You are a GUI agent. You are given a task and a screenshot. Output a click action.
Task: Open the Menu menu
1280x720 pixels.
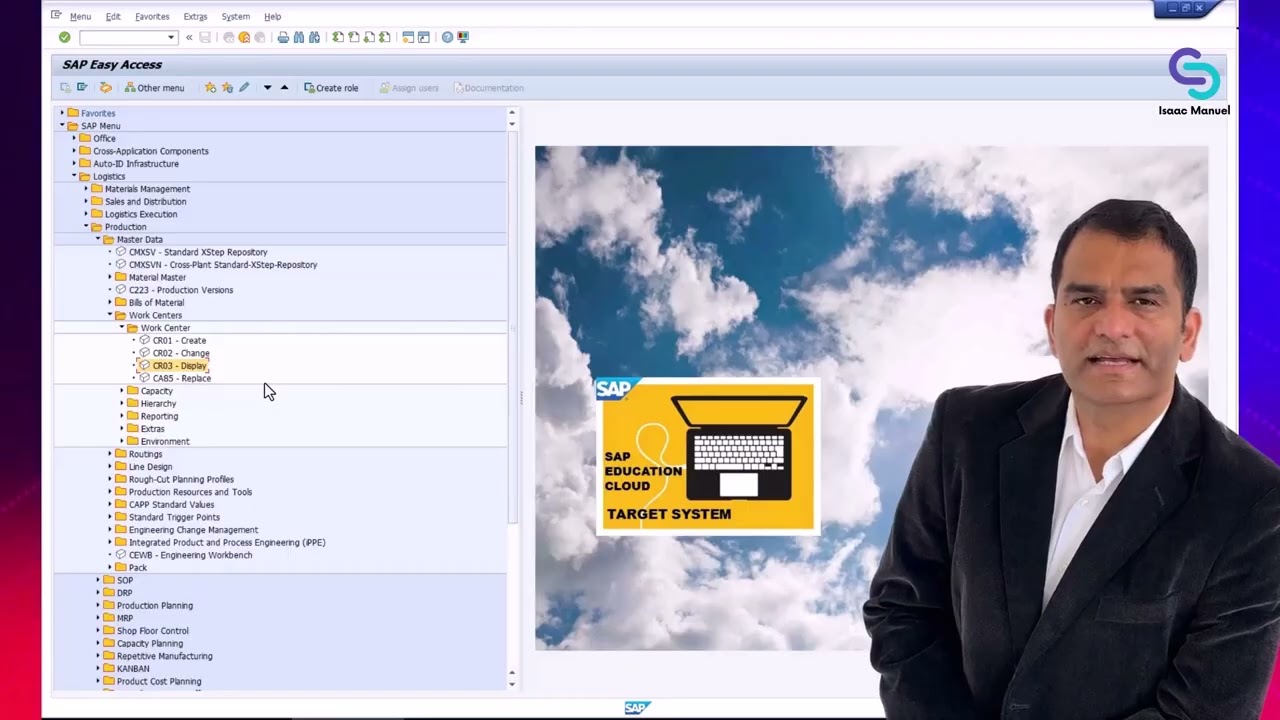(x=80, y=17)
